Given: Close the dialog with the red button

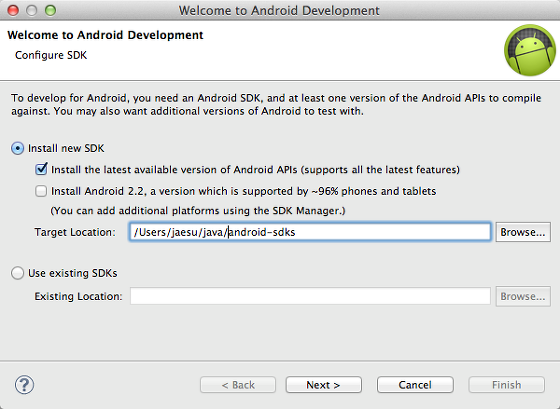Looking at the screenshot, I should click(x=13, y=10).
